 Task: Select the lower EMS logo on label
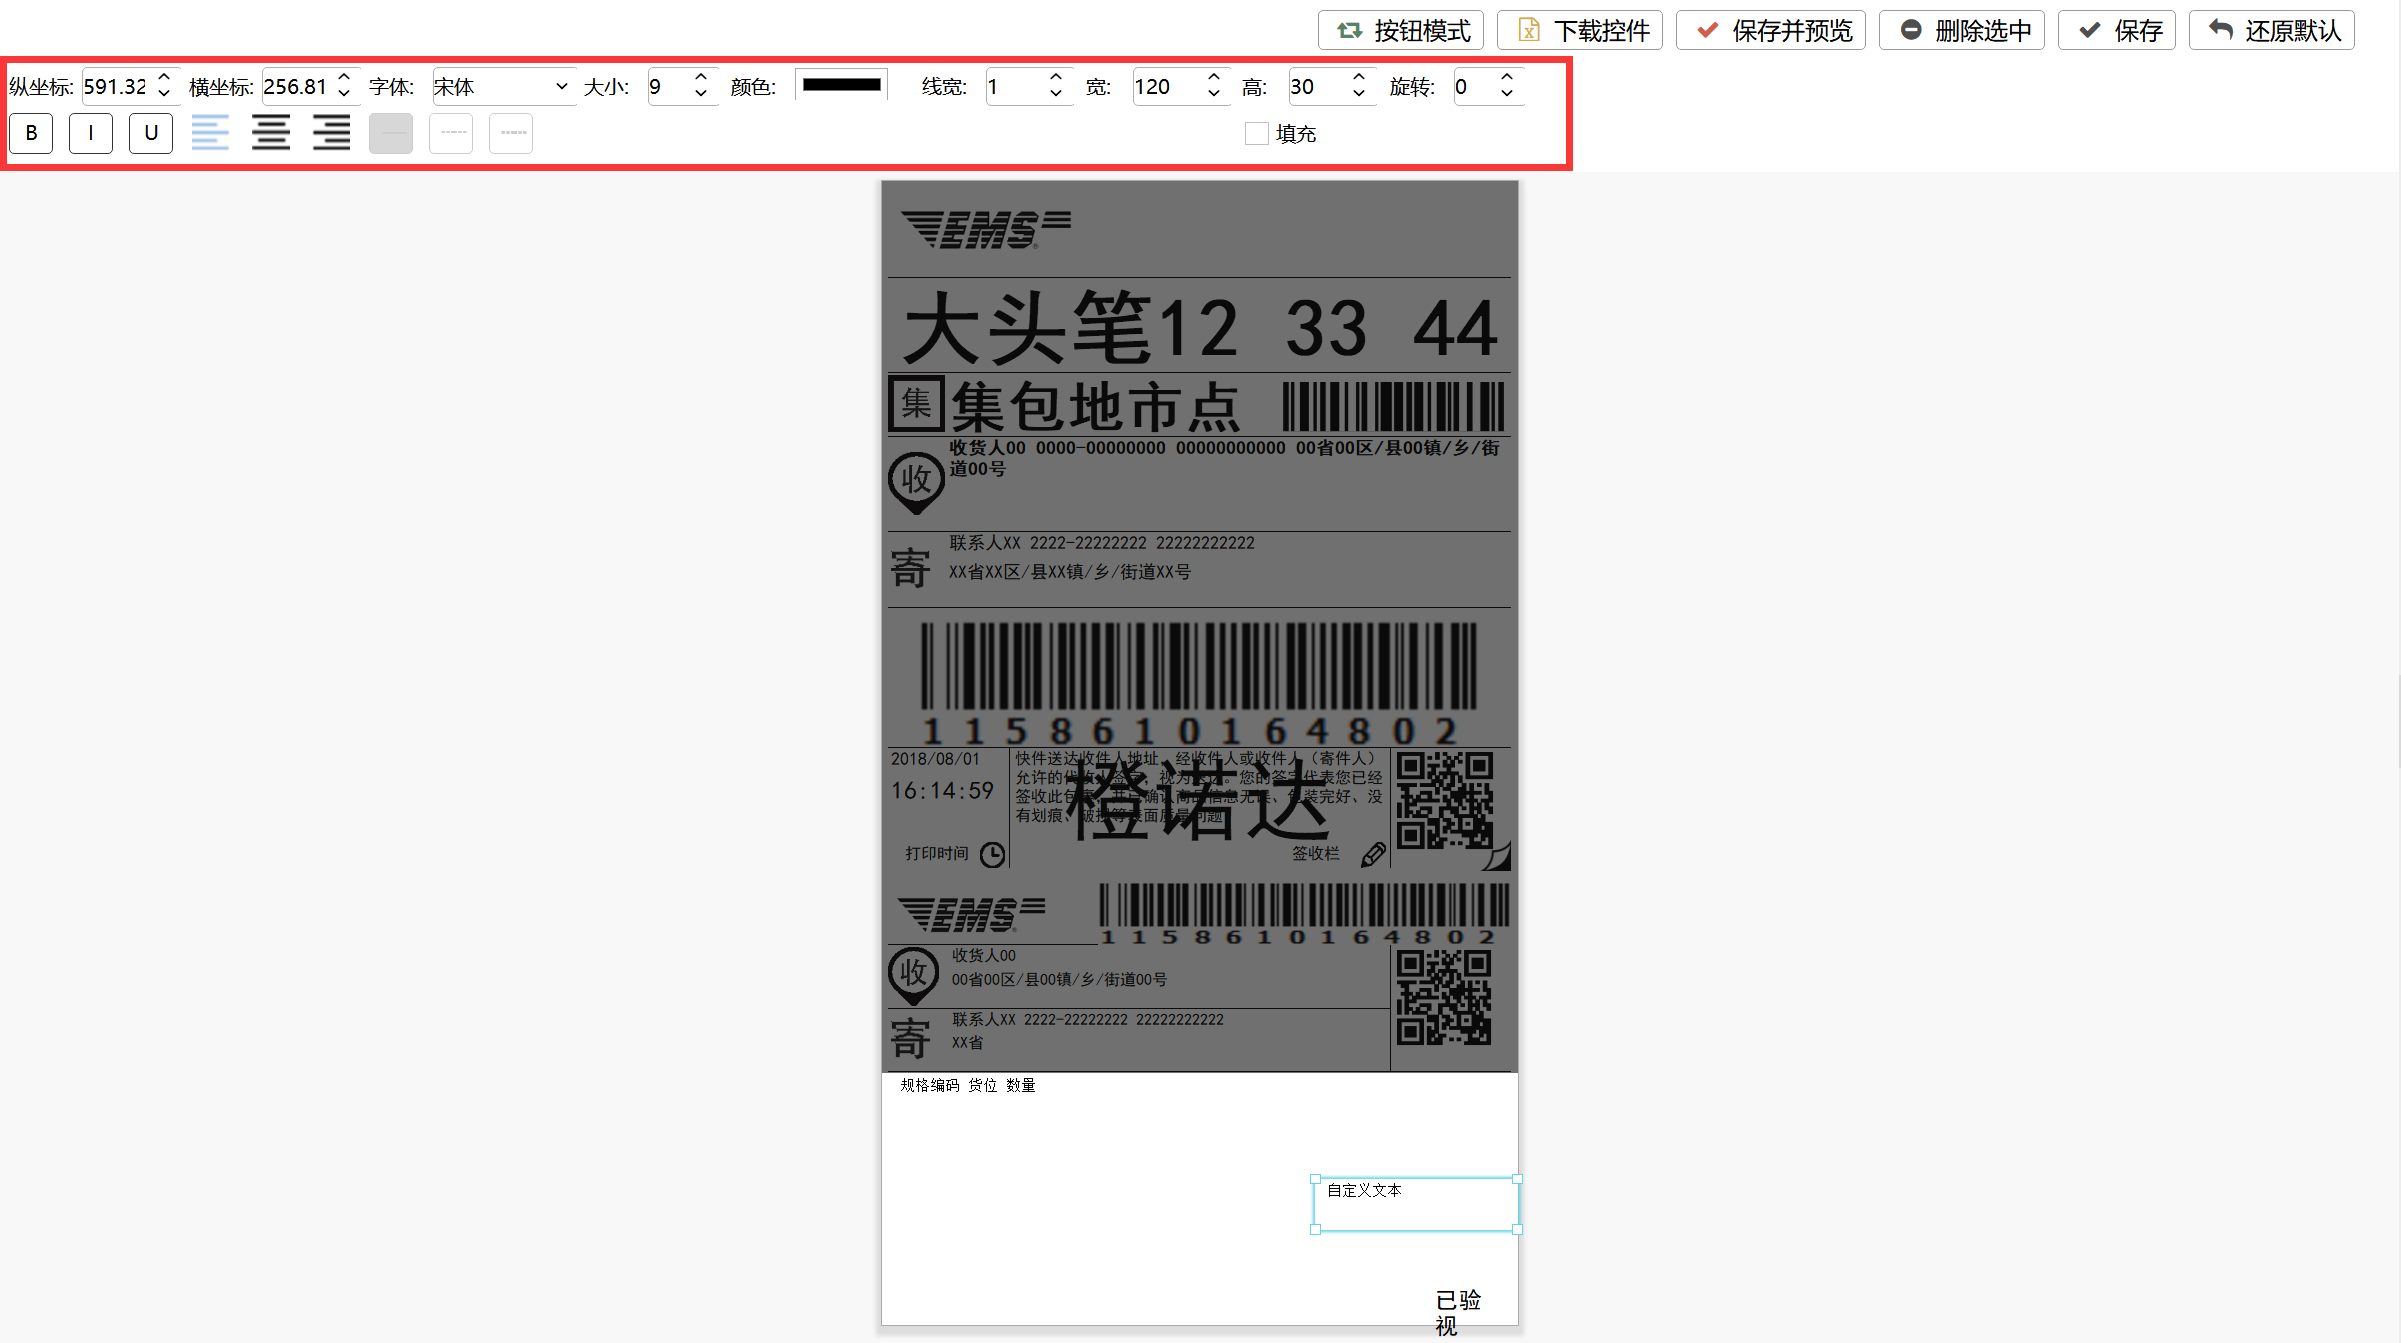tap(971, 914)
